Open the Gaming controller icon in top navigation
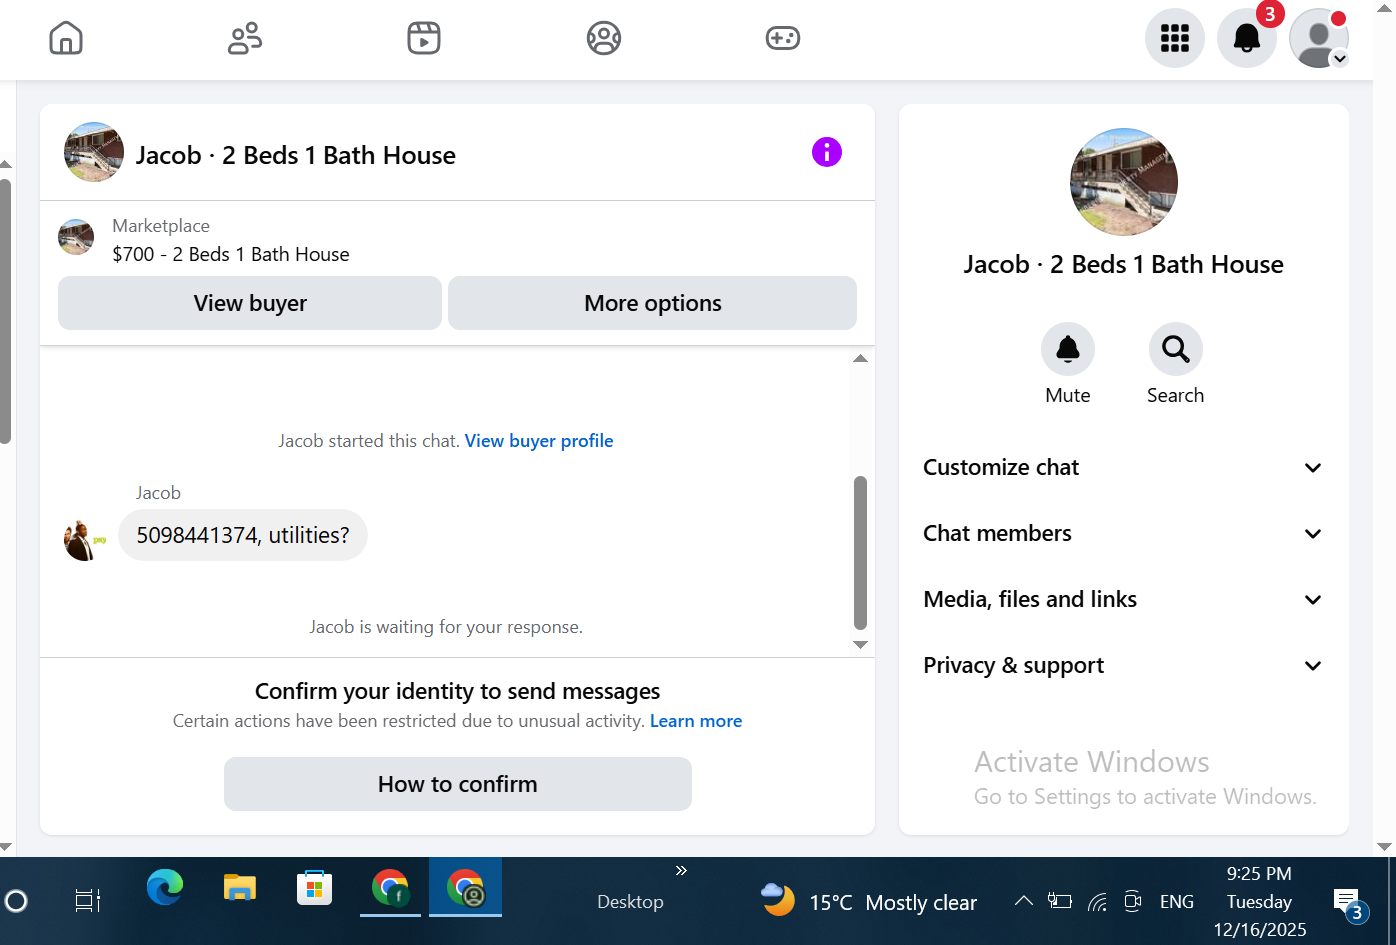The image size is (1396, 945). [x=782, y=38]
